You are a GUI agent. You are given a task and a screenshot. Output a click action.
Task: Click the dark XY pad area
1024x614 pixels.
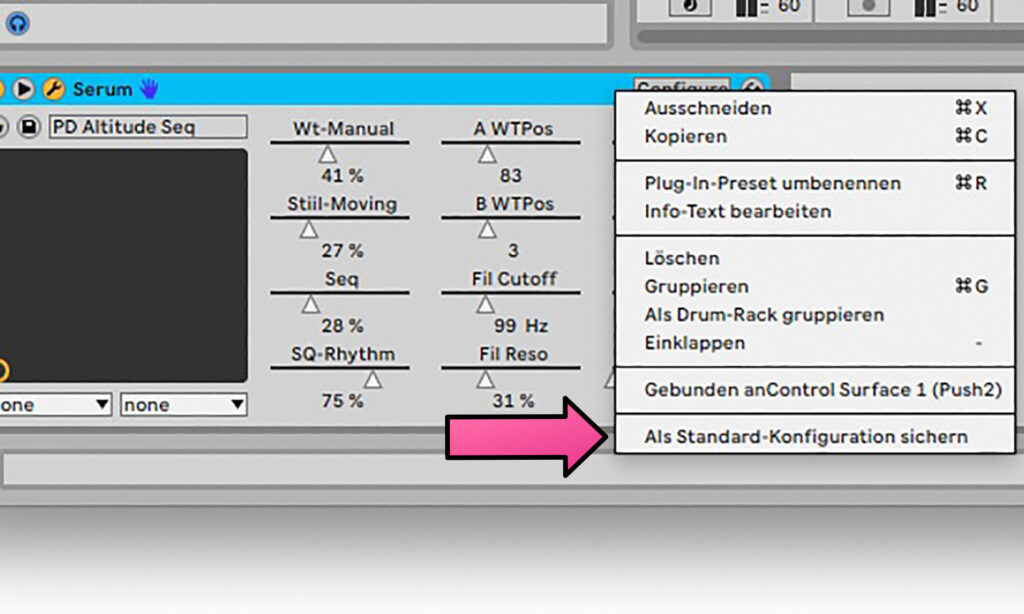pos(123,265)
